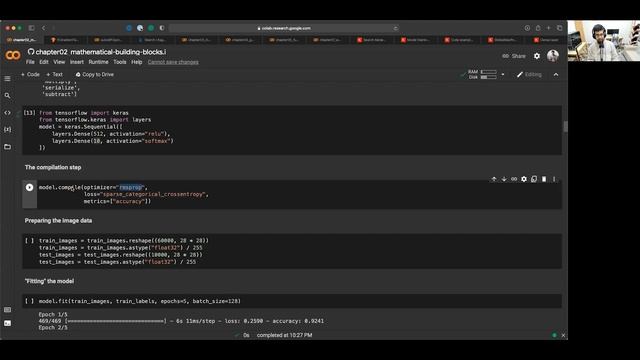Image resolution: width=640 pixels, height=360 pixels.
Task: Open the Tools menu
Action: (120, 62)
